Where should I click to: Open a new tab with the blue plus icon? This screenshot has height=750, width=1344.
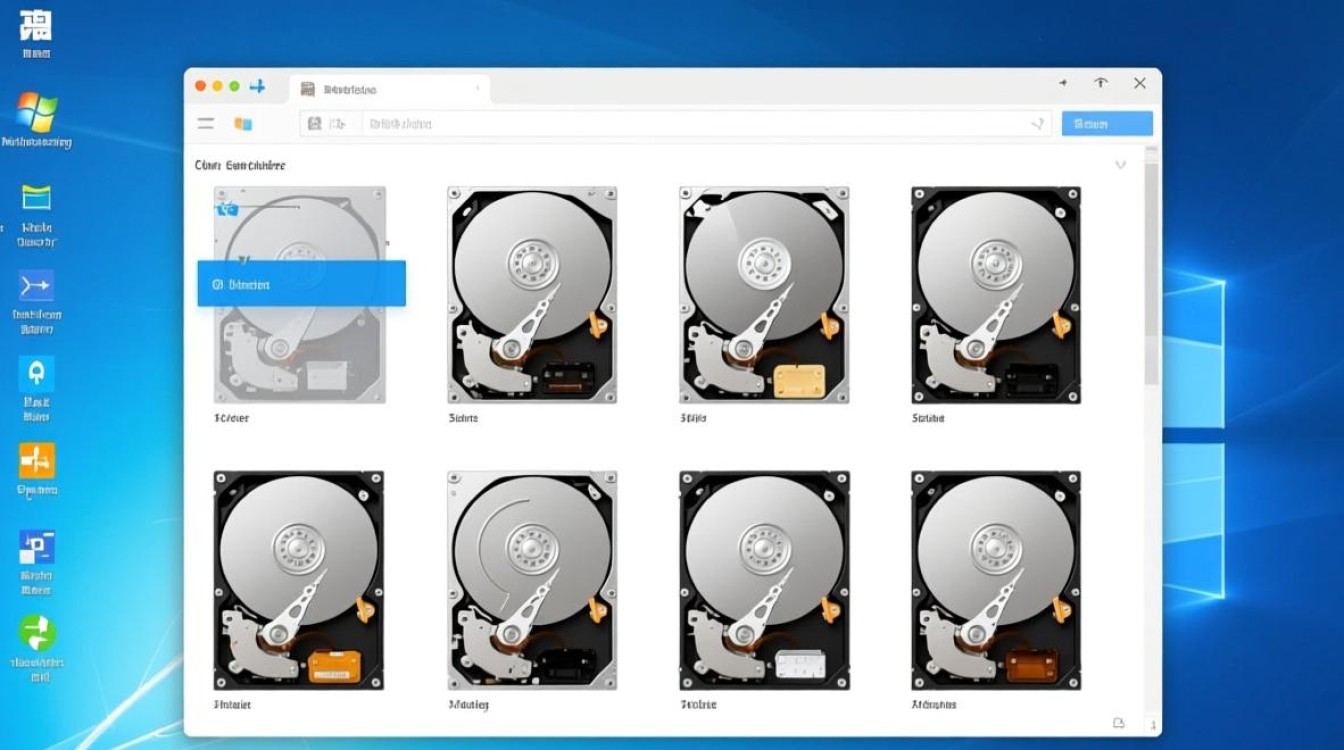258,86
